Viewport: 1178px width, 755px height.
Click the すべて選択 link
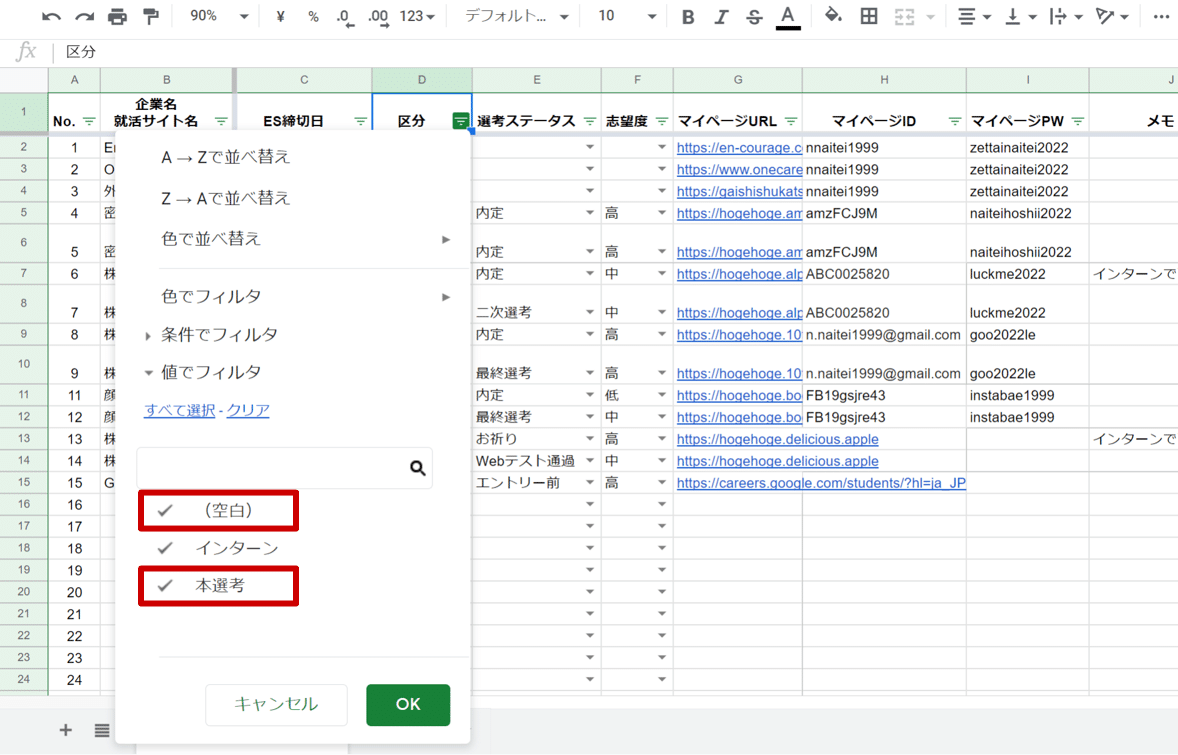[180, 410]
